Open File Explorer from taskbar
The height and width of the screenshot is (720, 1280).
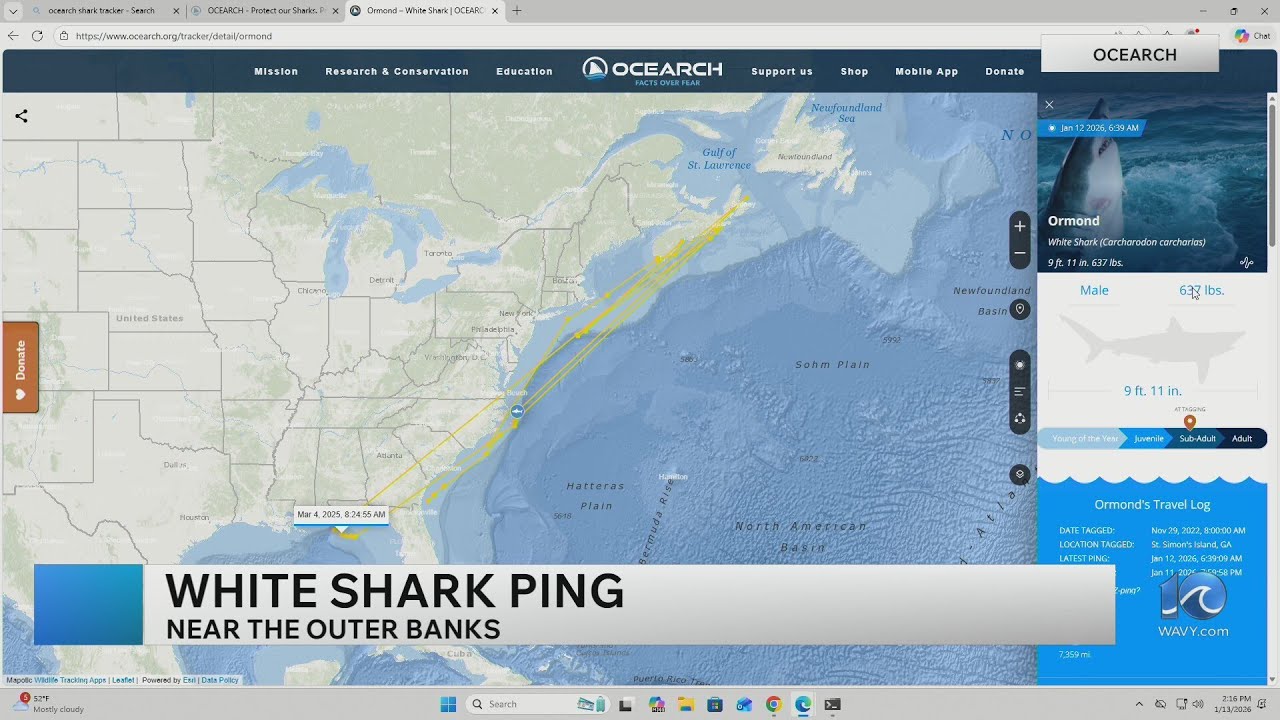click(686, 704)
